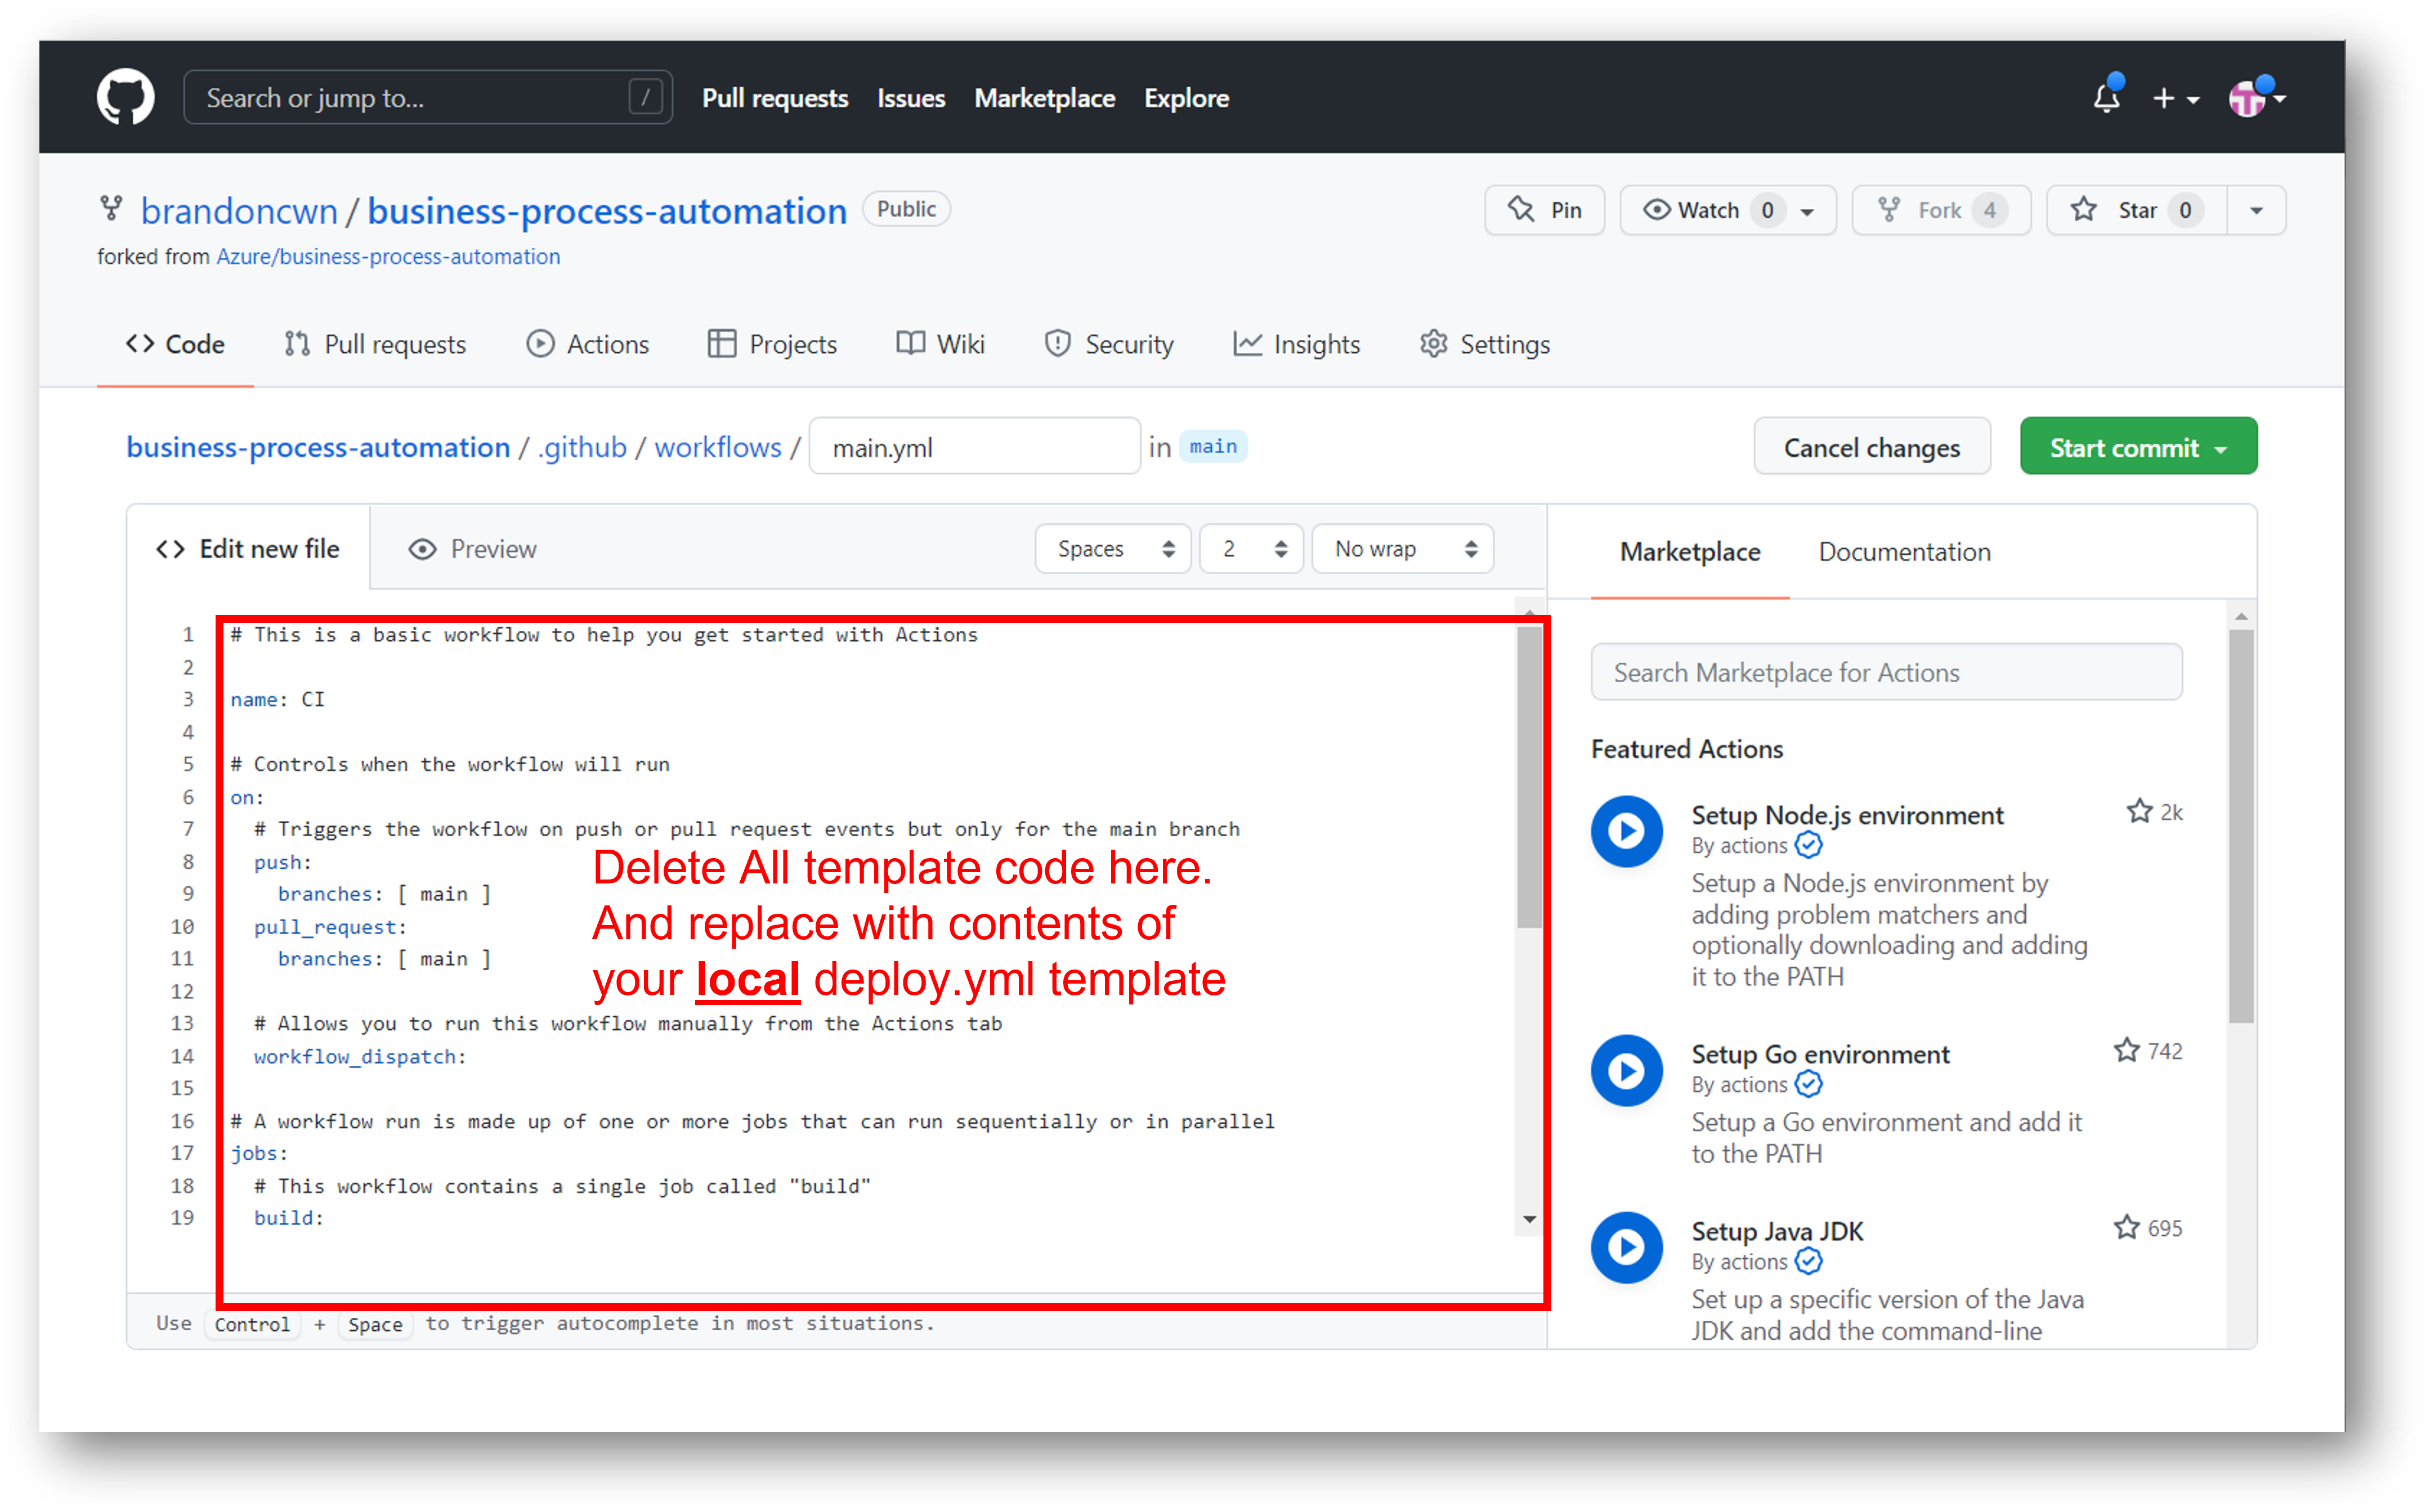Open the indent size 2 dropdown

[1251, 549]
